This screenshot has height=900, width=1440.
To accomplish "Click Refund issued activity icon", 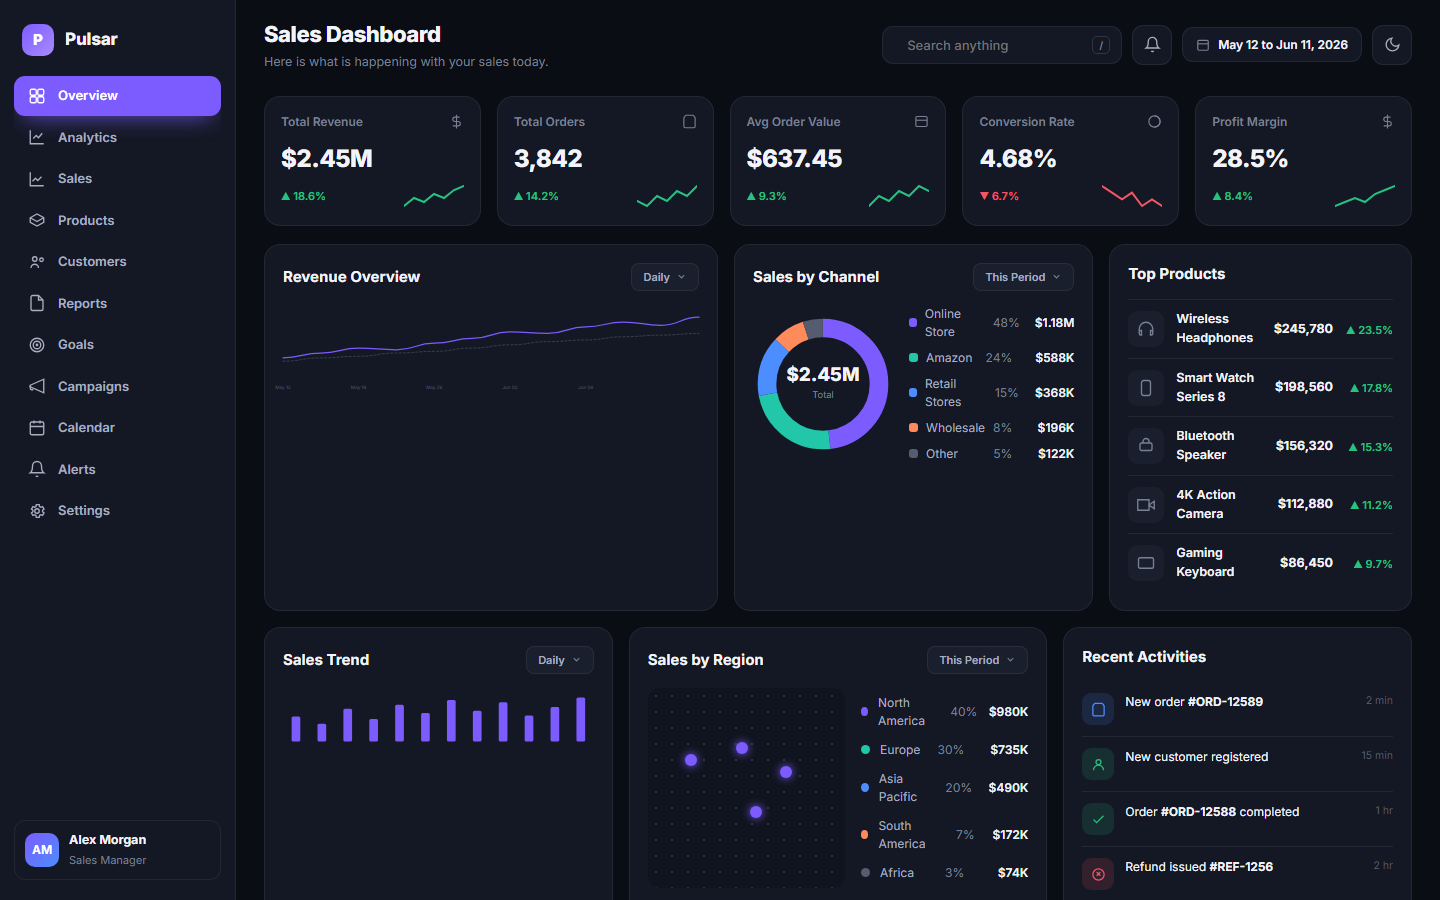I will tap(1098, 874).
